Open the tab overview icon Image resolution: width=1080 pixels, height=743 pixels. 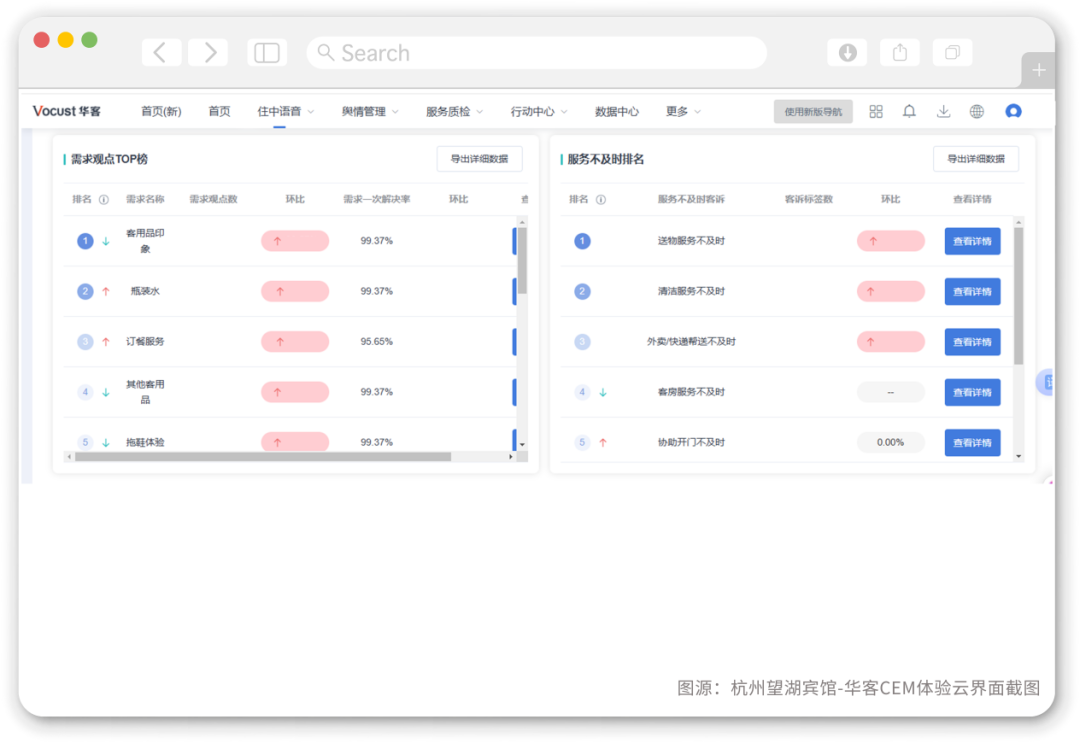click(952, 52)
